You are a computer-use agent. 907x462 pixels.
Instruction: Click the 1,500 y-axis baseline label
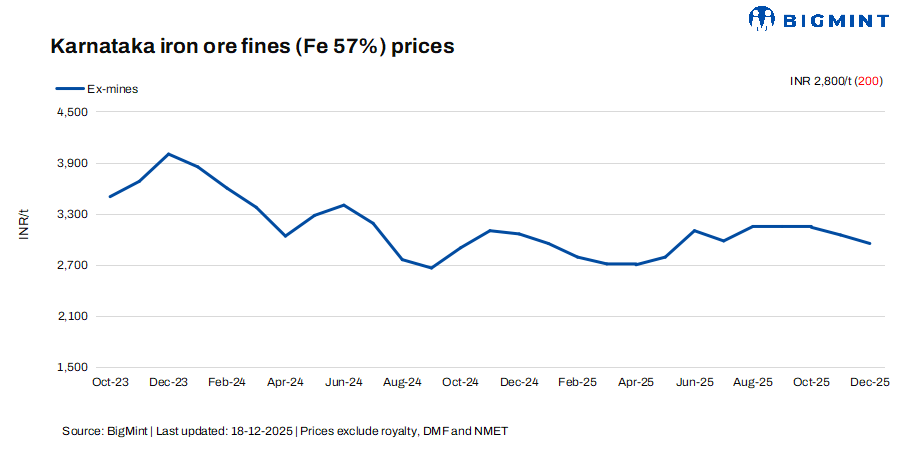click(x=74, y=367)
